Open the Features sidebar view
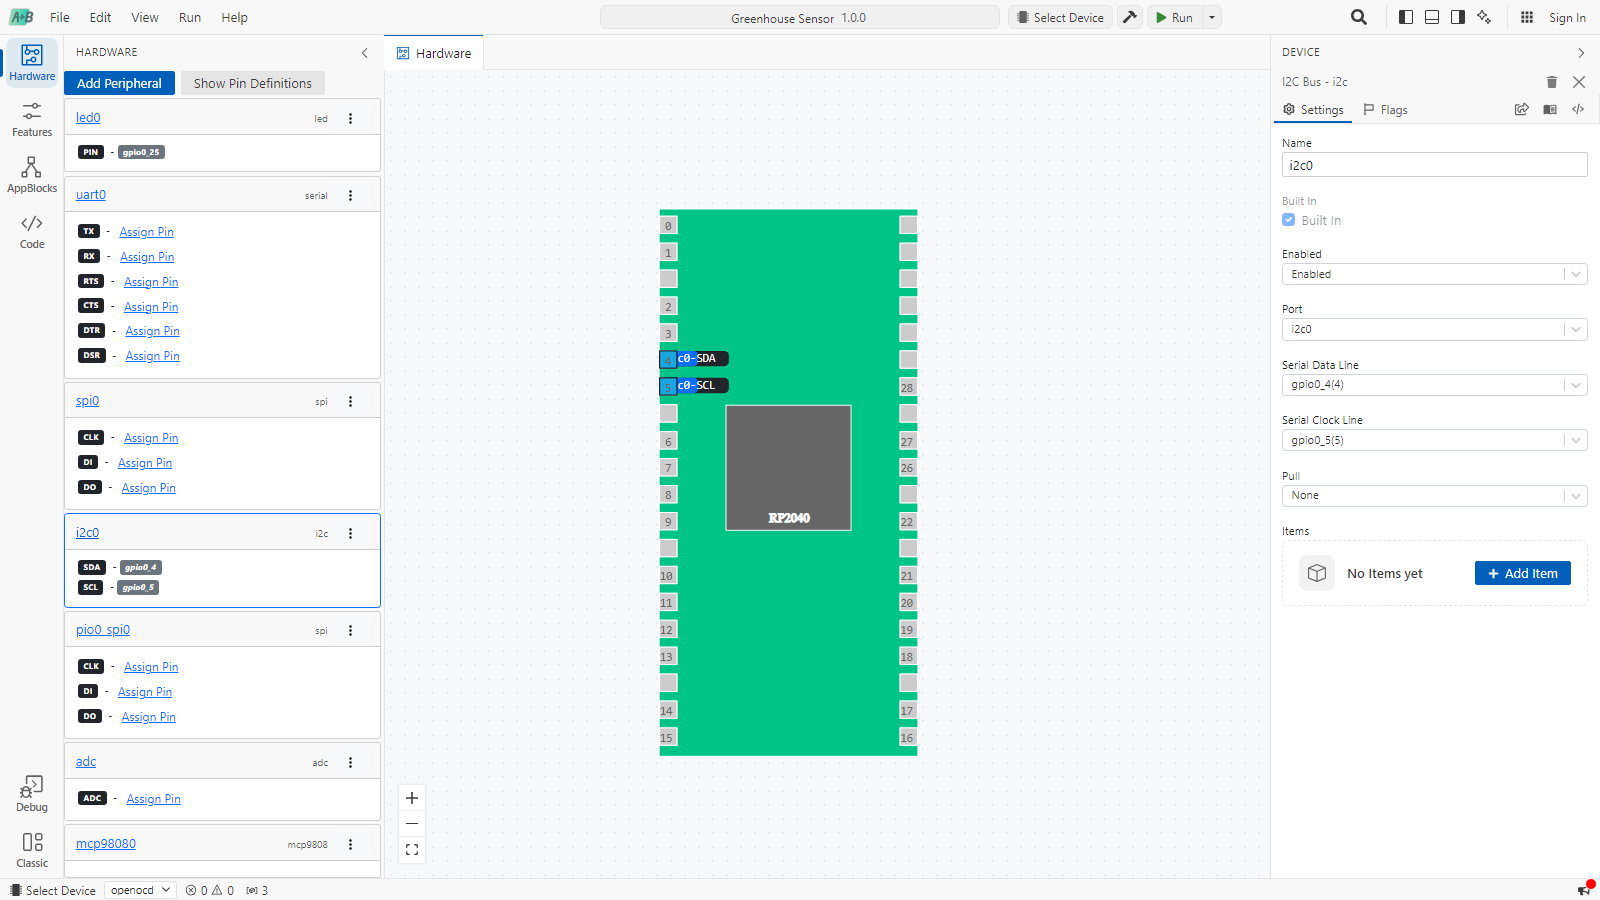Viewport: 1600px width, 900px height. pyautogui.click(x=32, y=119)
